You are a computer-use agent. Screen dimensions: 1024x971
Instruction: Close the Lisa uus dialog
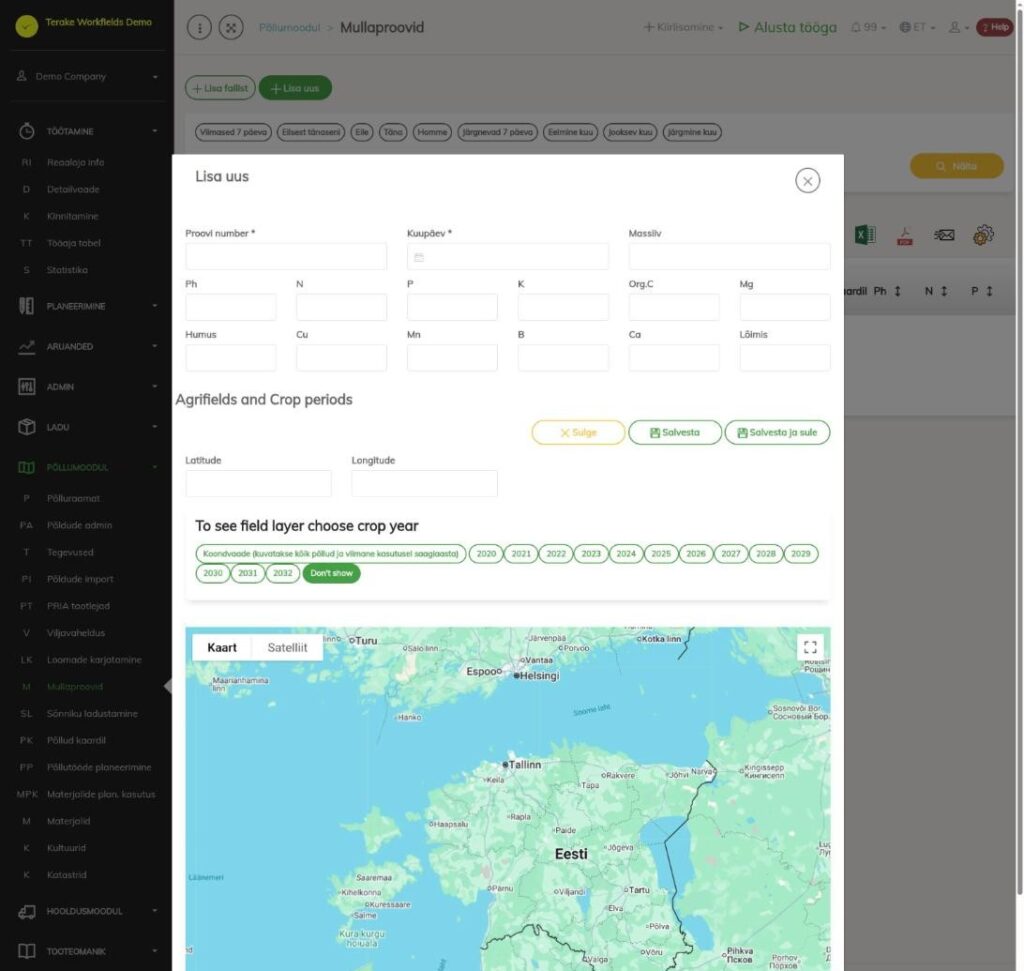tap(807, 181)
